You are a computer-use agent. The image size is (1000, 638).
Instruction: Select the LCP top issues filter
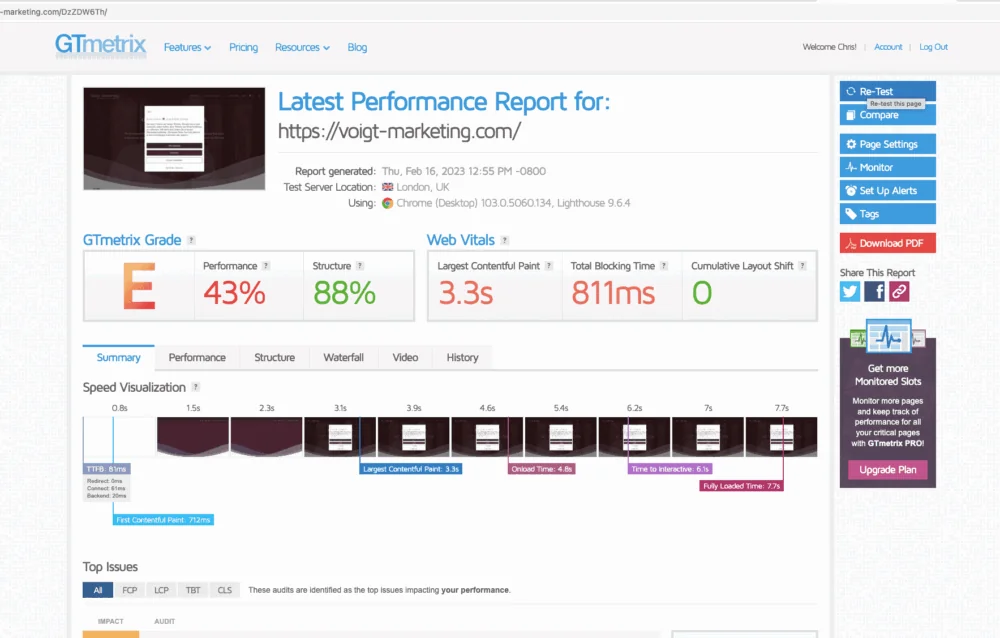coord(161,590)
